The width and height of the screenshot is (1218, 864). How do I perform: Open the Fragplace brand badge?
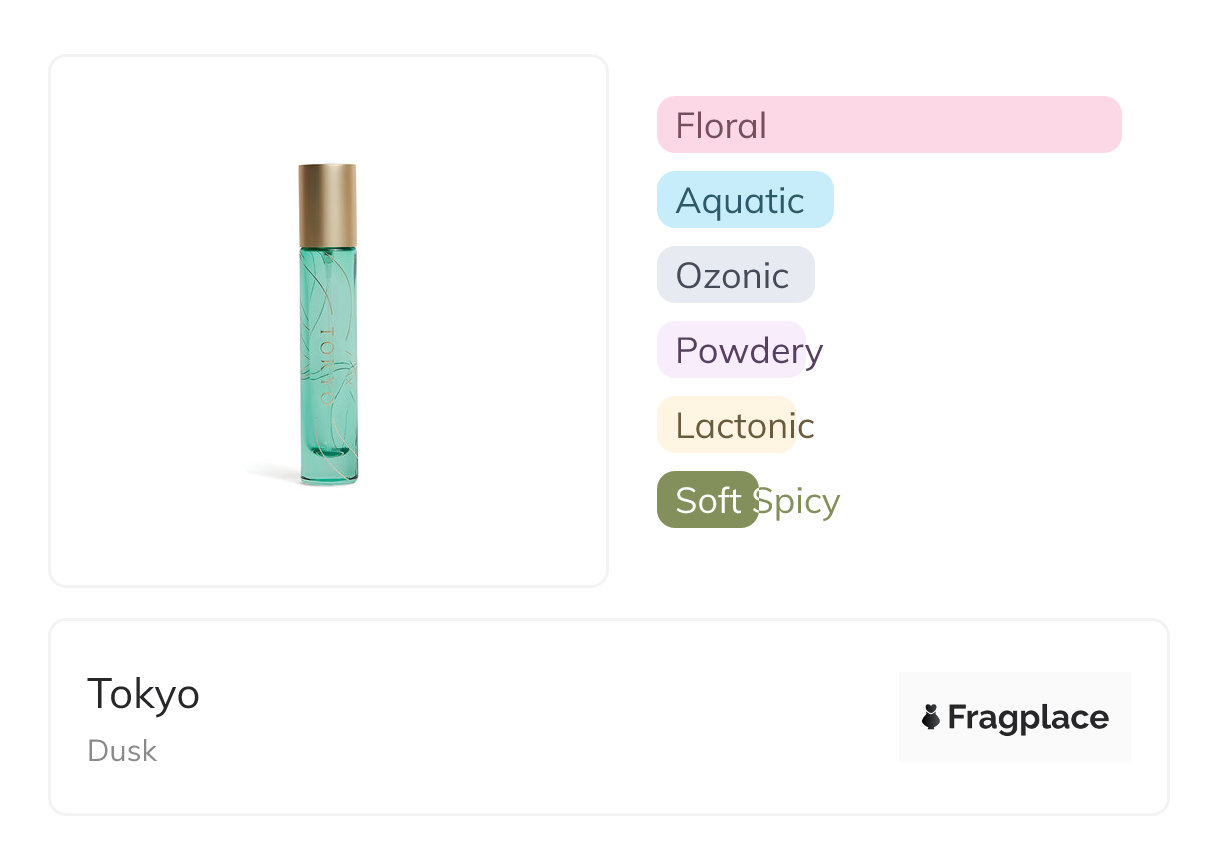point(1014,717)
